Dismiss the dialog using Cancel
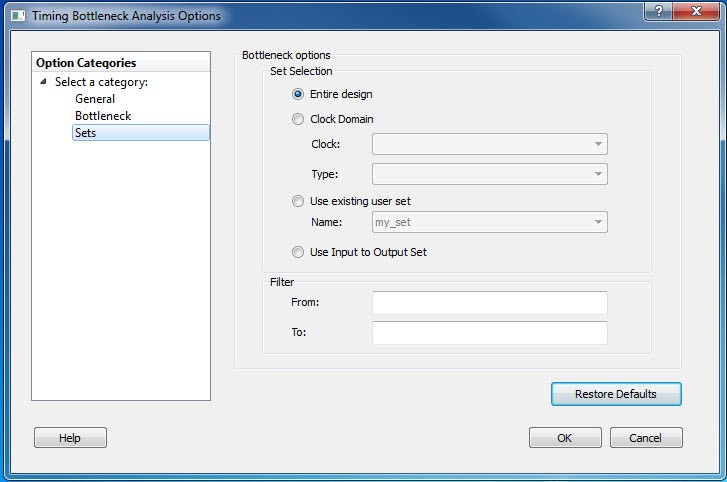Screen dimensions: 727x482 point(645,438)
